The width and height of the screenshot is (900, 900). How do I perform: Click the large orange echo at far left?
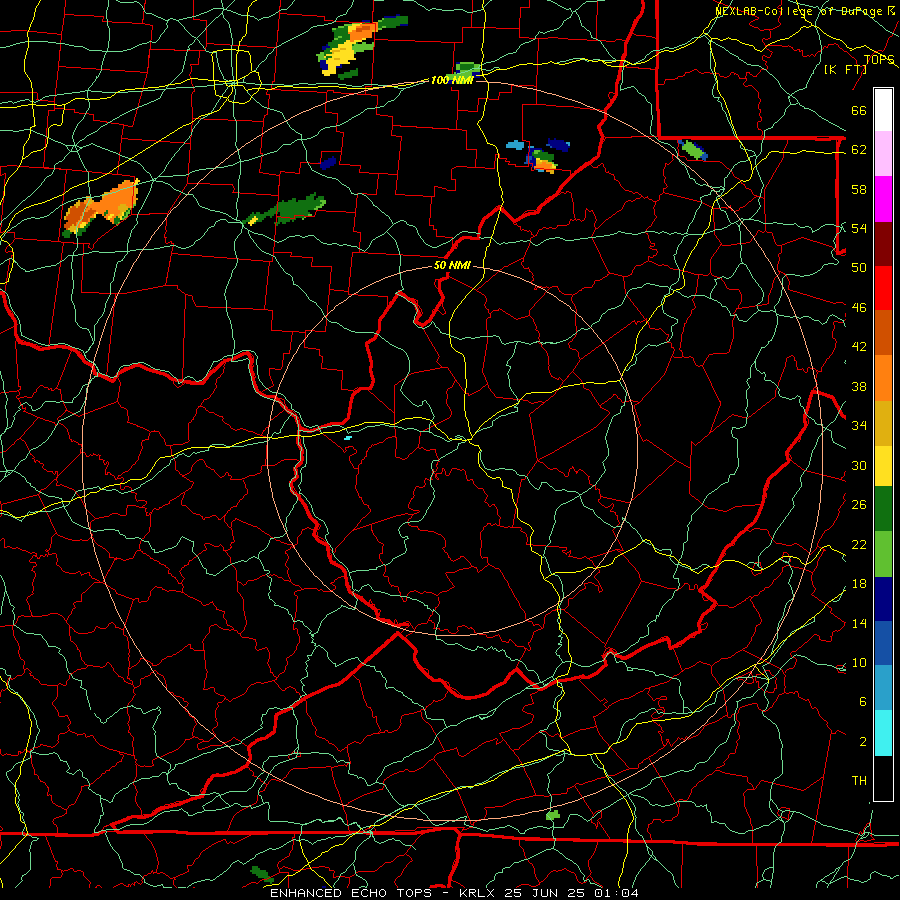point(100,209)
